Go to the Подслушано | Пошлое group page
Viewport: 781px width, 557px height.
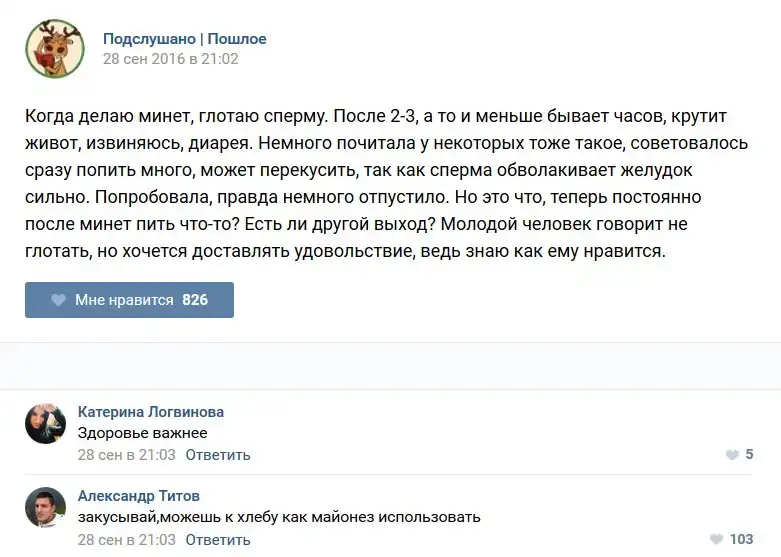click(184, 39)
